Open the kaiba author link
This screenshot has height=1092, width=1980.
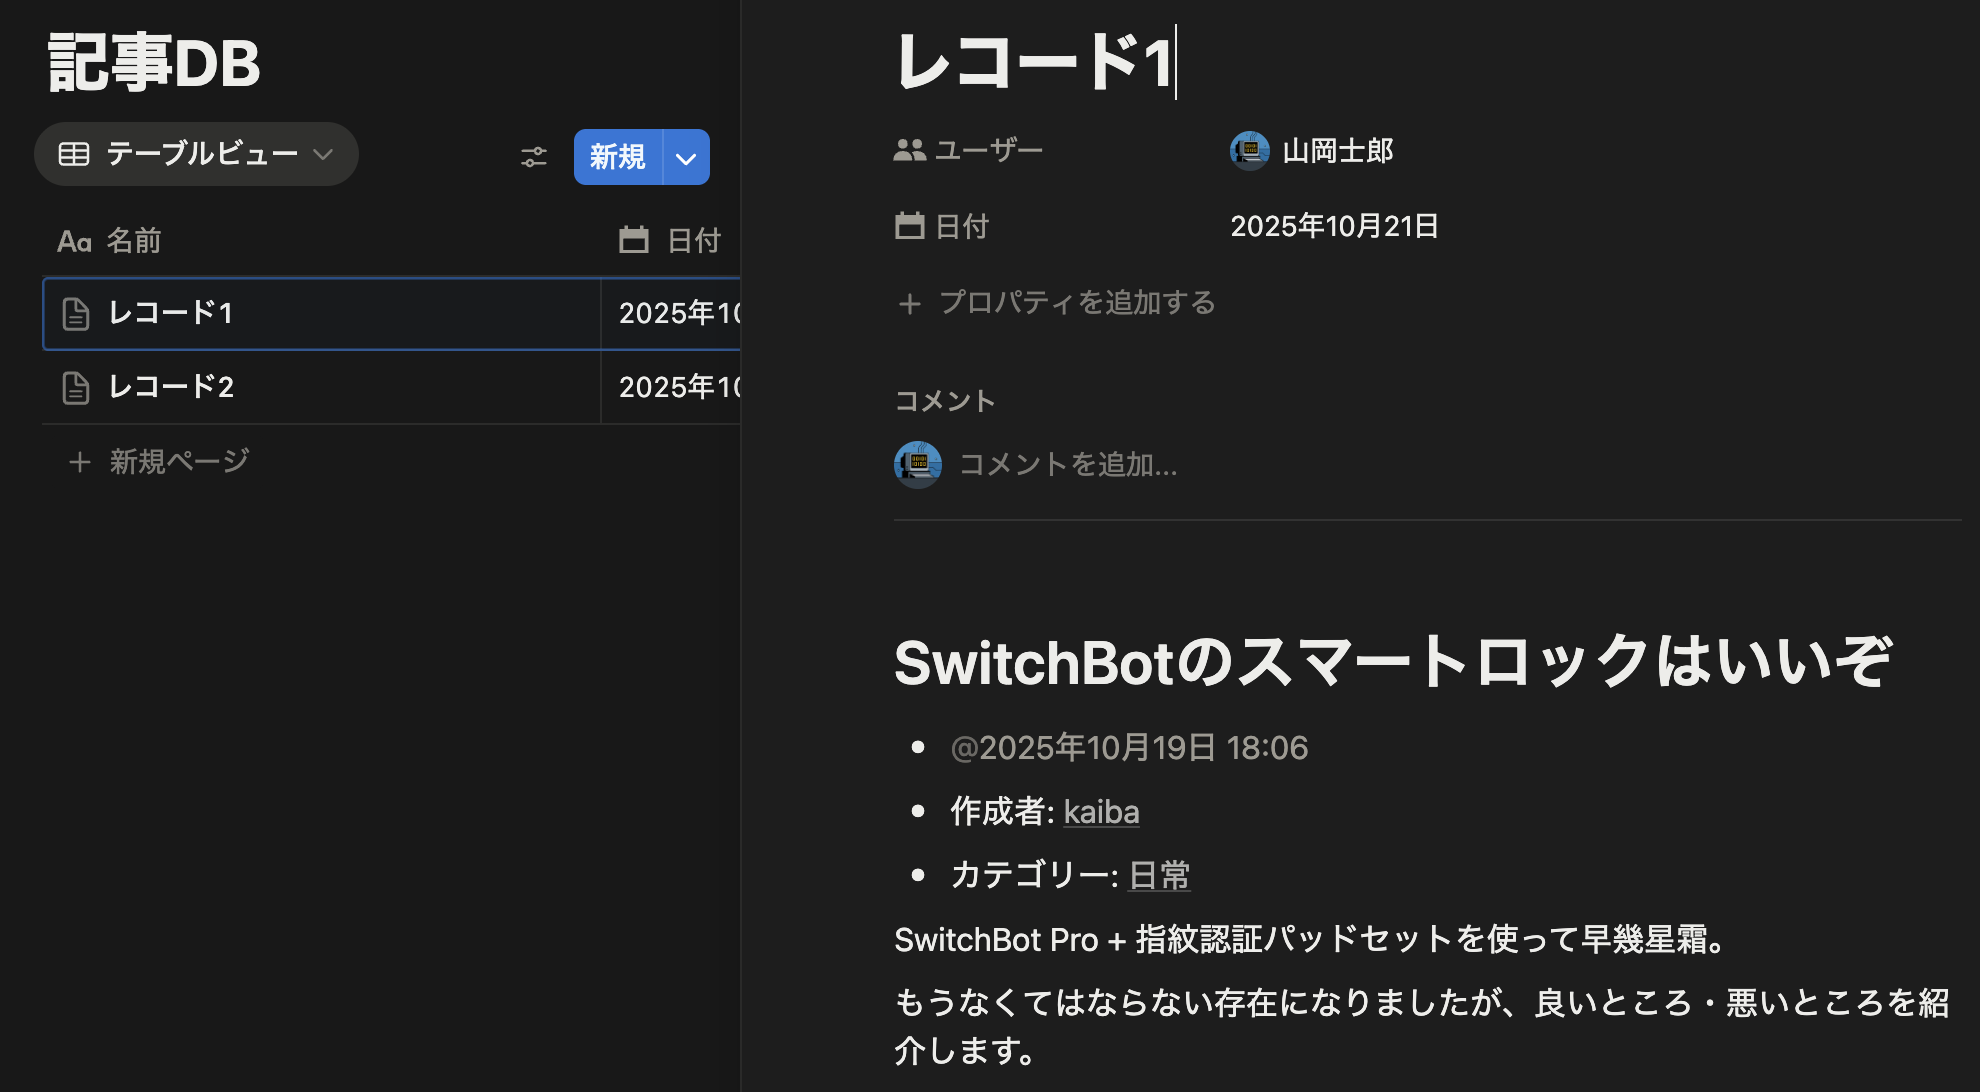pos(1101,812)
